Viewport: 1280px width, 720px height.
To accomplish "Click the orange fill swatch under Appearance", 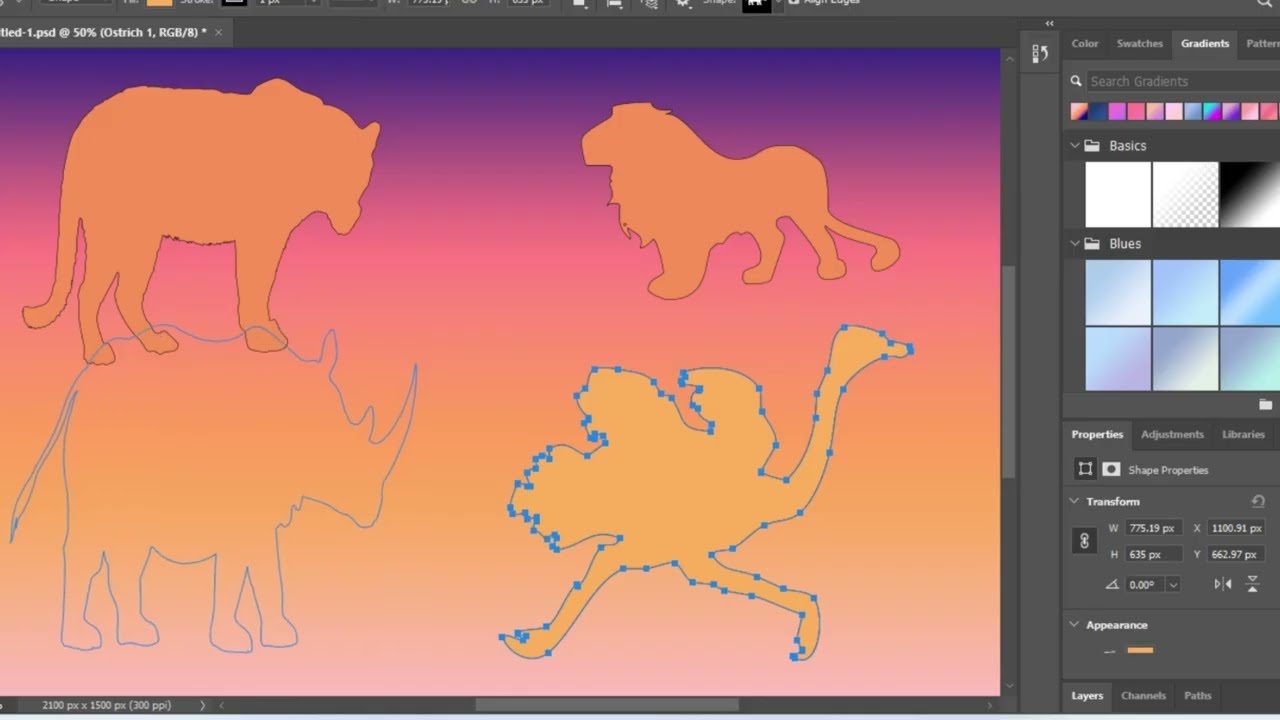I will pos(1140,650).
